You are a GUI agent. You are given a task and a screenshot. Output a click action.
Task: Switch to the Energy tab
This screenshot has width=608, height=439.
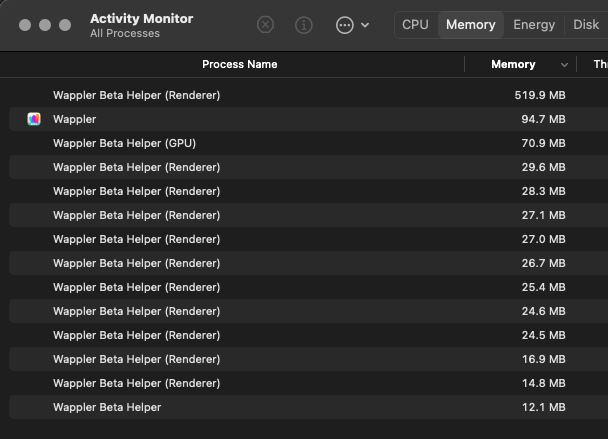click(x=534, y=25)
